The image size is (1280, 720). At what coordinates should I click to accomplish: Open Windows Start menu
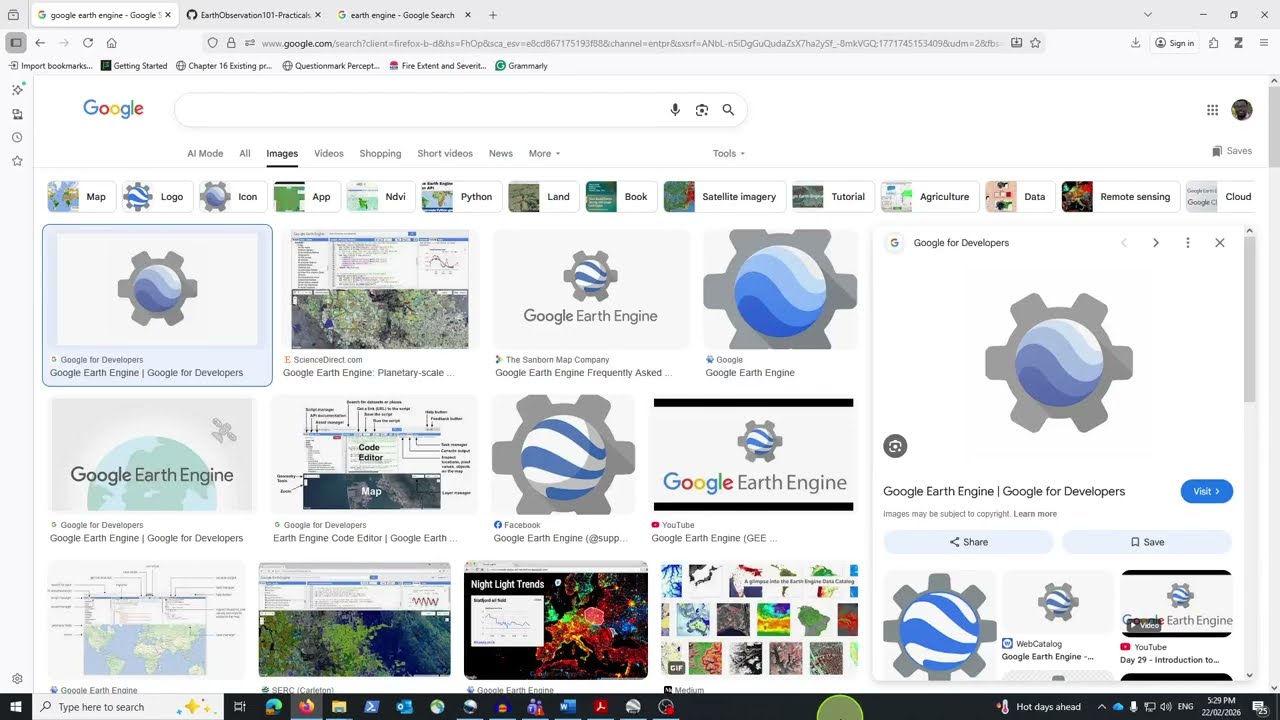[15, 707]
